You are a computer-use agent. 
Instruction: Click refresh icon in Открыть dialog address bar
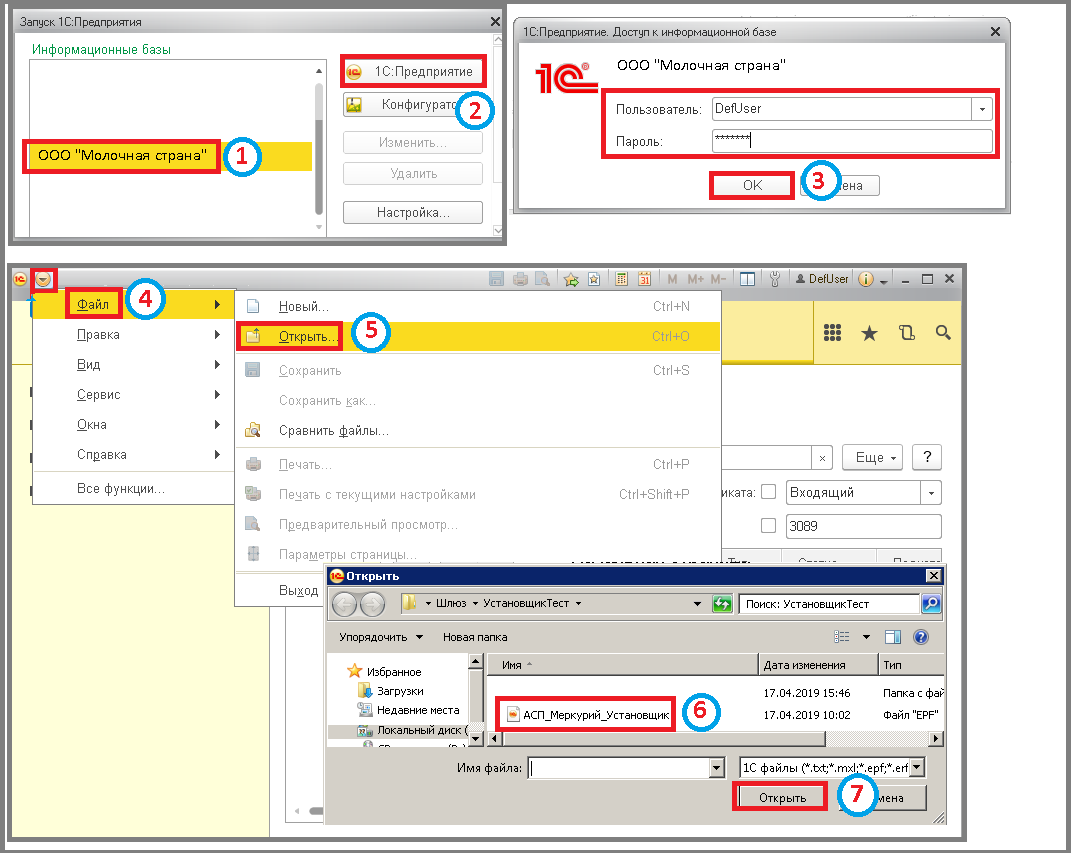pyautogui.click(x=722, y=604)
